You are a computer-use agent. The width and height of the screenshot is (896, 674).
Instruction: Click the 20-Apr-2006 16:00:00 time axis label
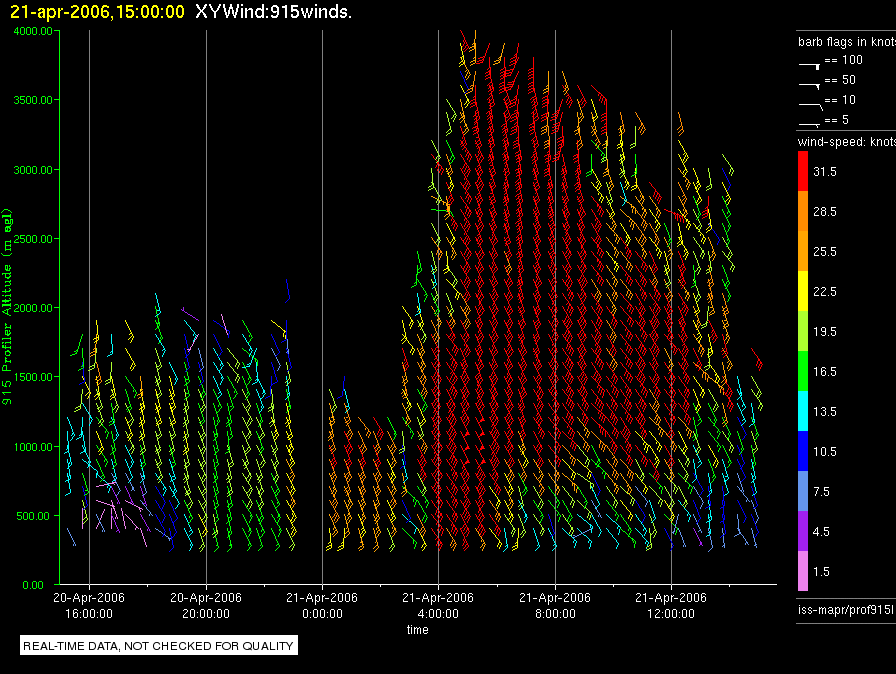[90, 605]
